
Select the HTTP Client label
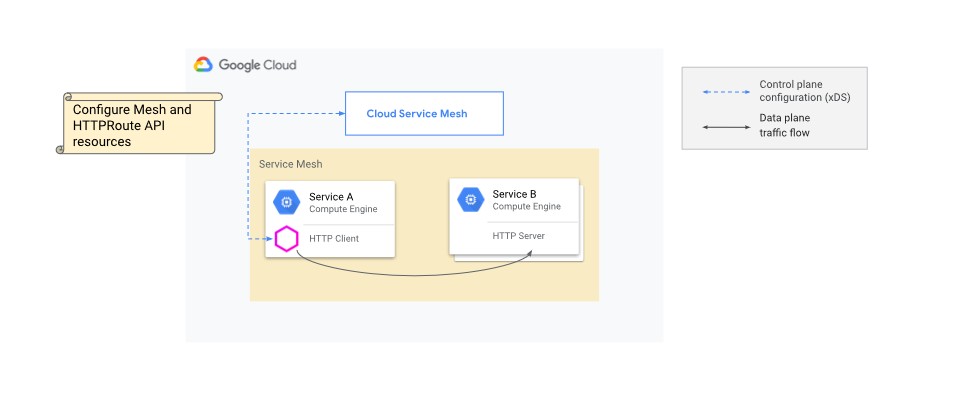(x=334, y=239)
